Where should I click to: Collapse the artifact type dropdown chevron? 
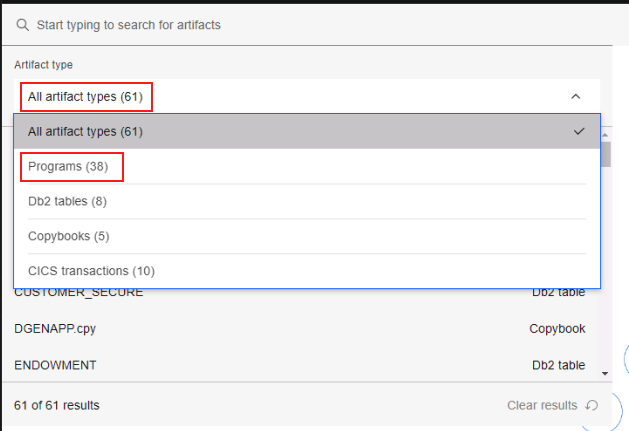[576, 97]
